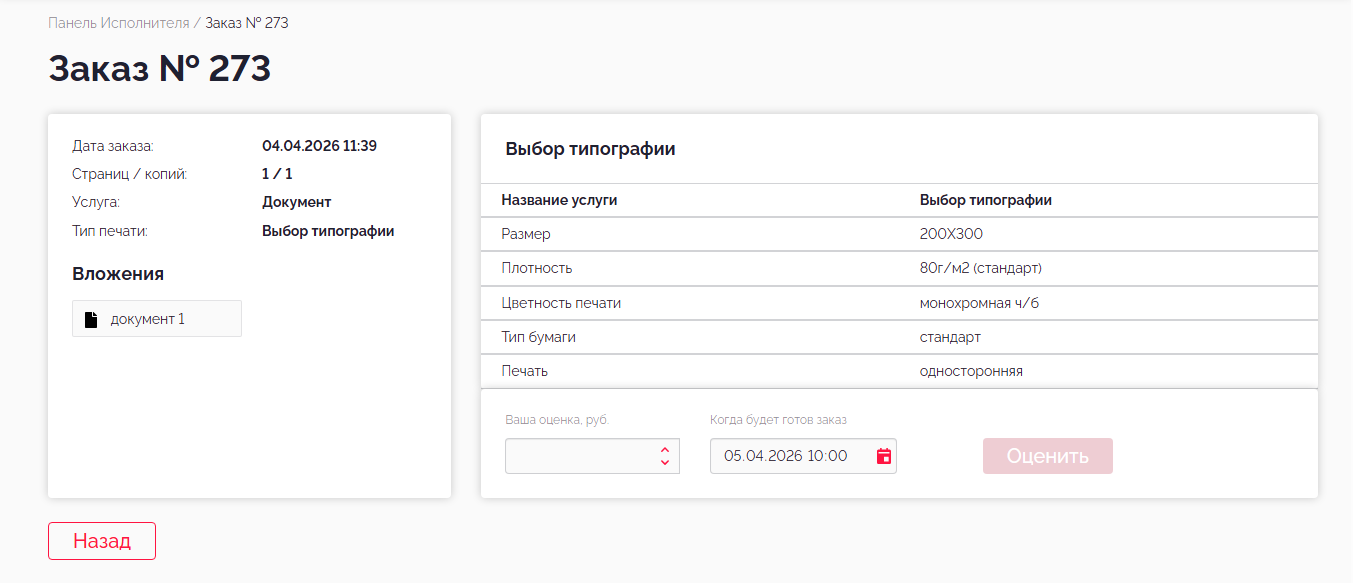Viewport: 1353px width, 583px height.
Task: Go back using the Назад button
Action: pos(102,541)
